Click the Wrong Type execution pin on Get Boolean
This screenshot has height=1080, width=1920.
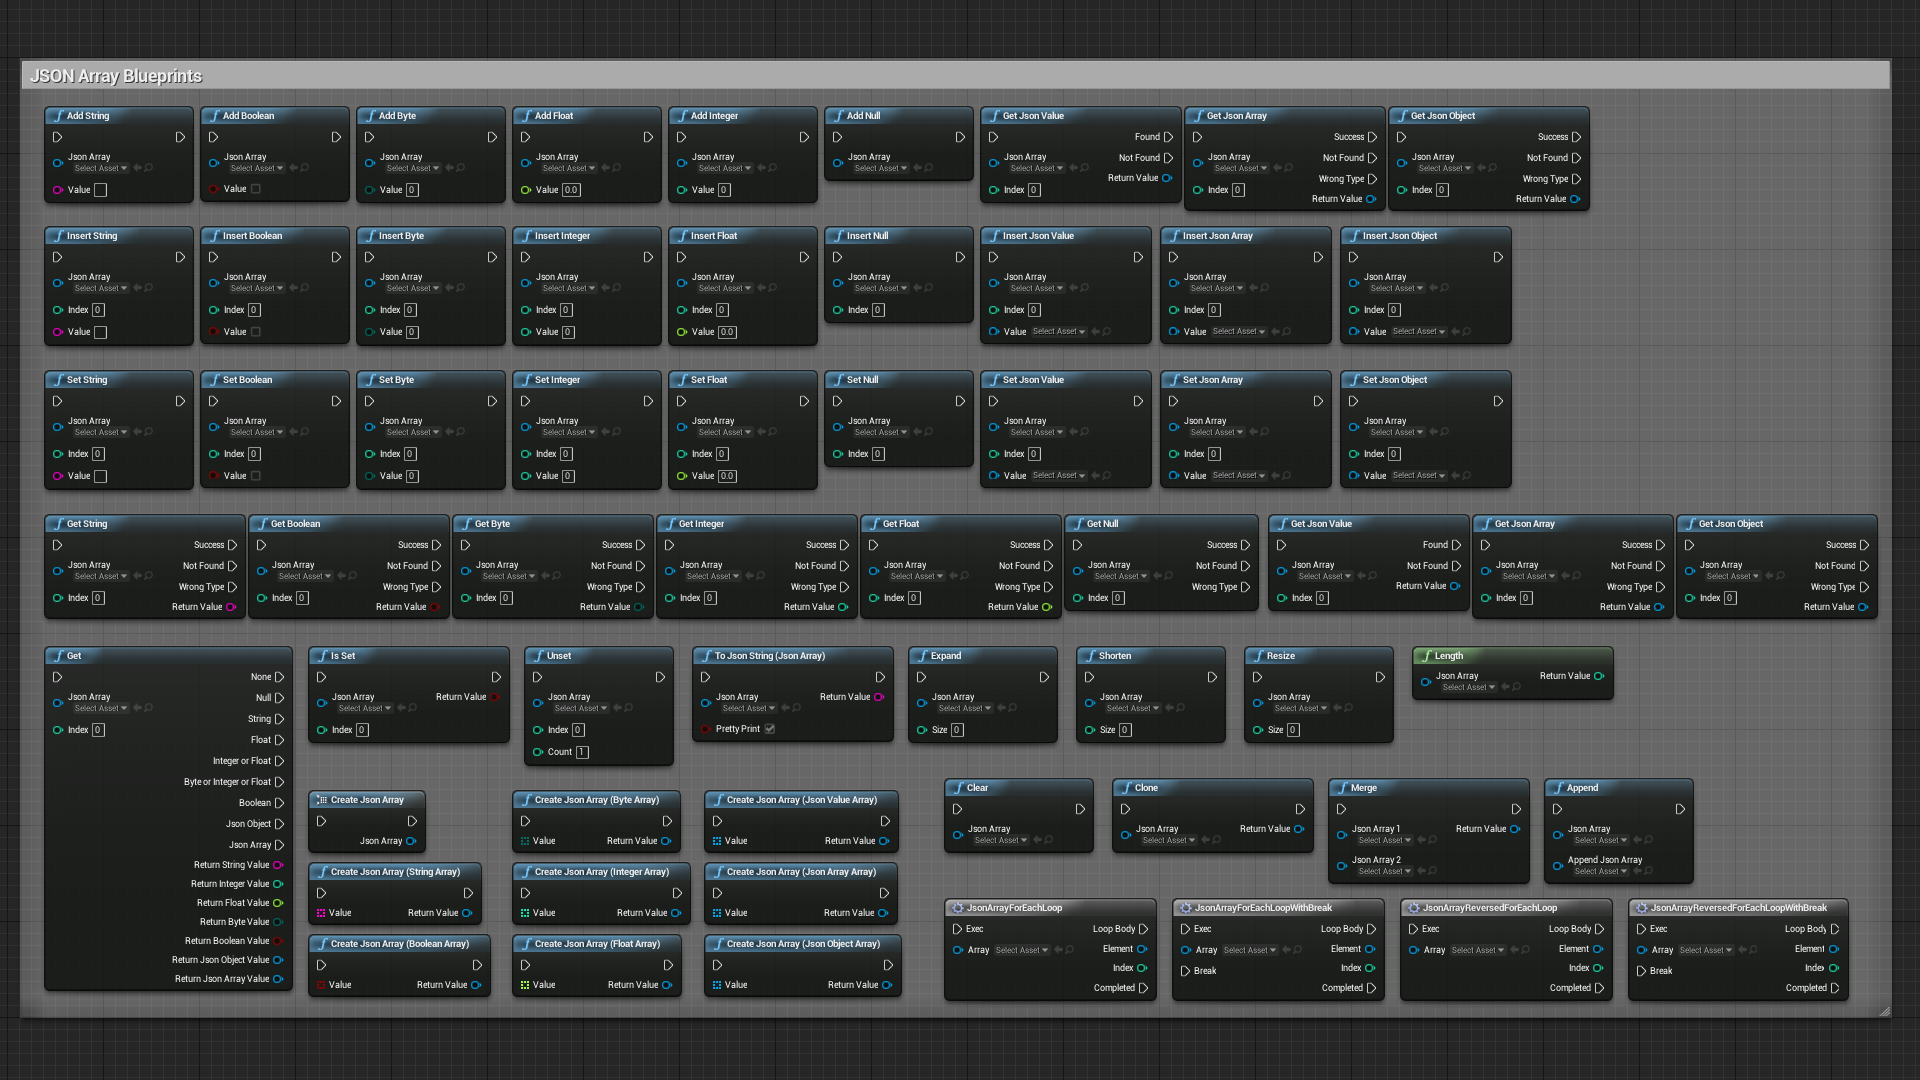pyautogui.click(x=436, y=587)
